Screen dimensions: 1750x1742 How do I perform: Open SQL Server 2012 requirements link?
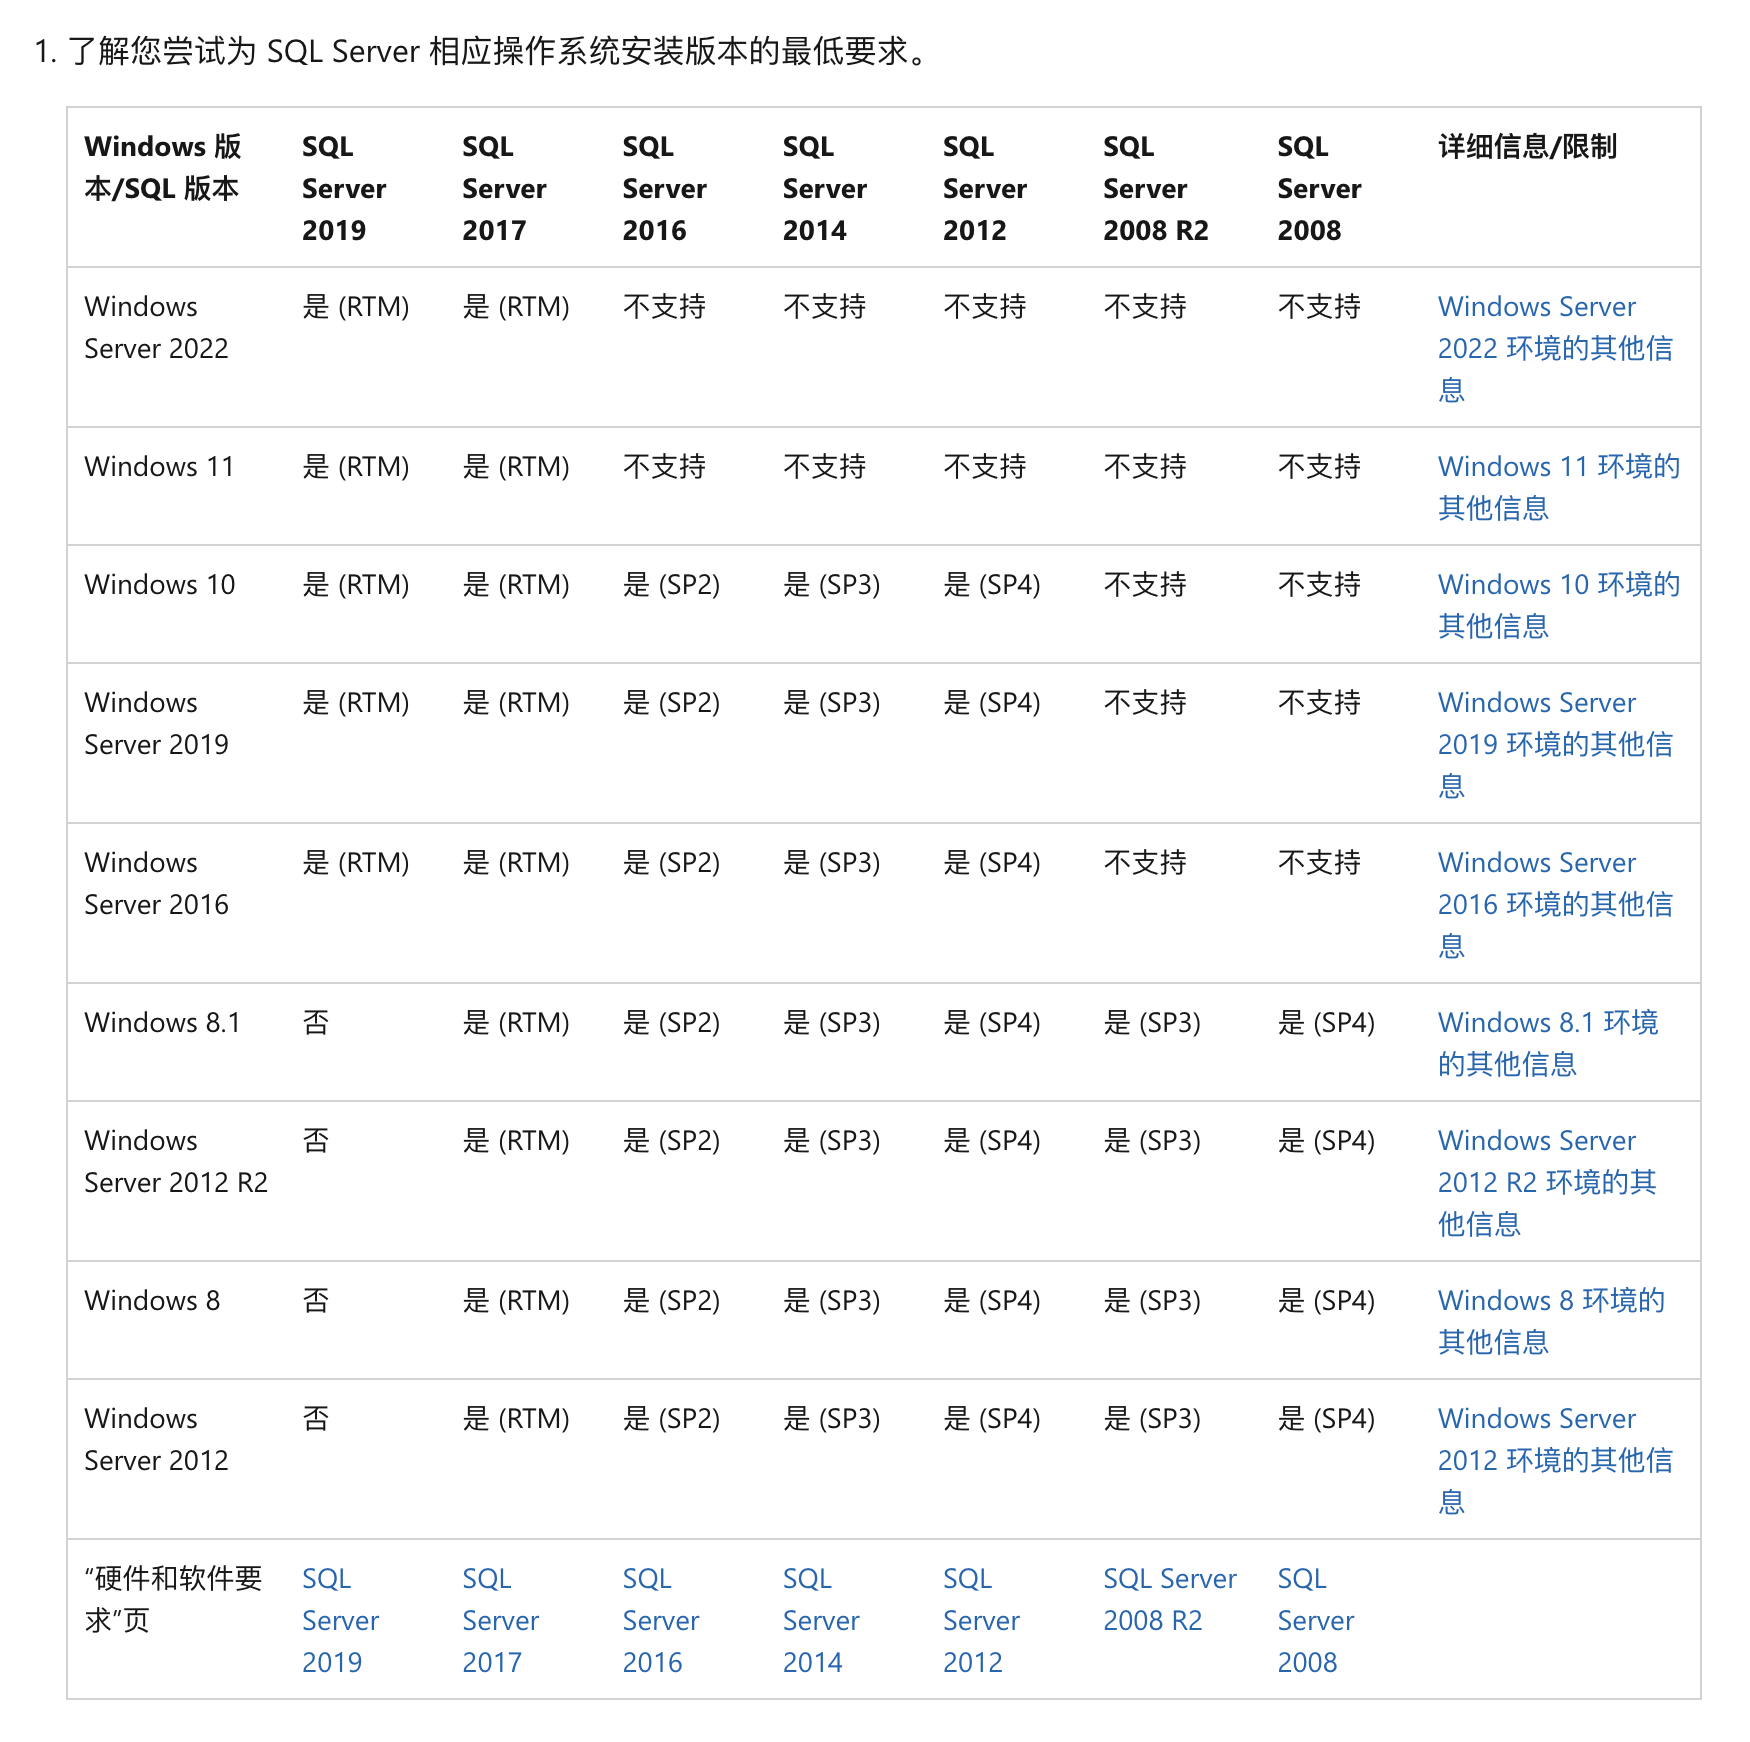tap(981, 1620)
